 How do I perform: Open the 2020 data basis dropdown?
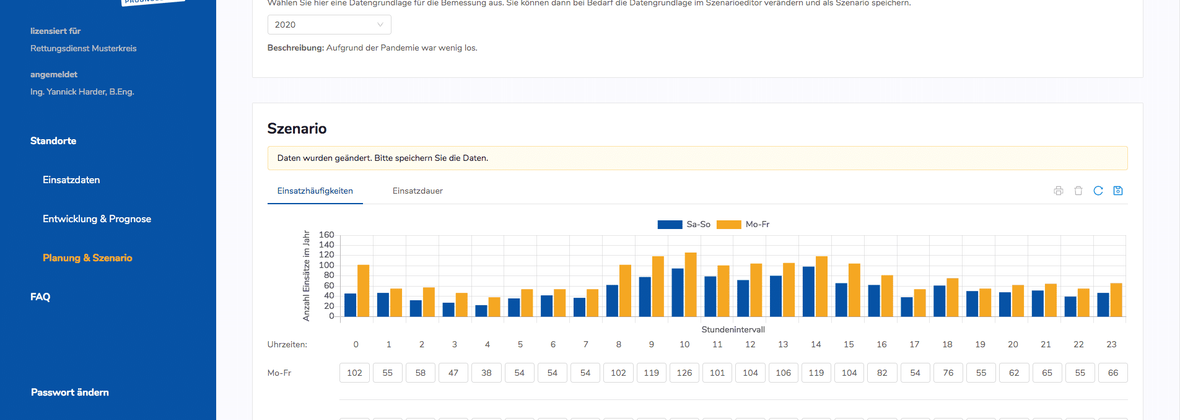(x=329, y=25)
